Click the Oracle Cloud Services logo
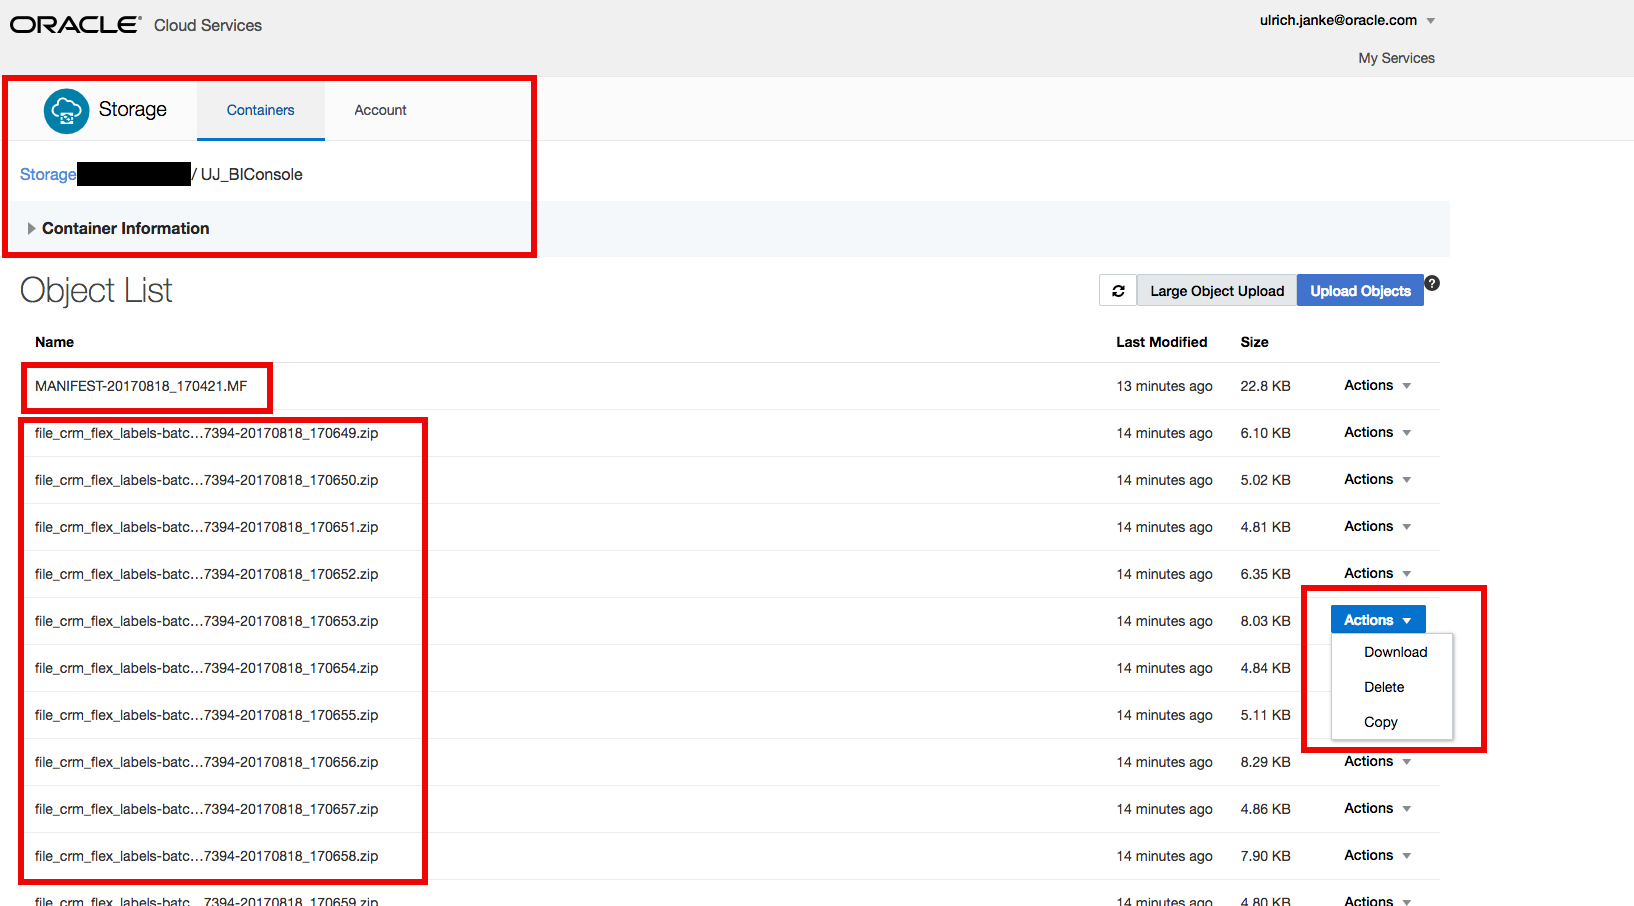 pos(136,25)
